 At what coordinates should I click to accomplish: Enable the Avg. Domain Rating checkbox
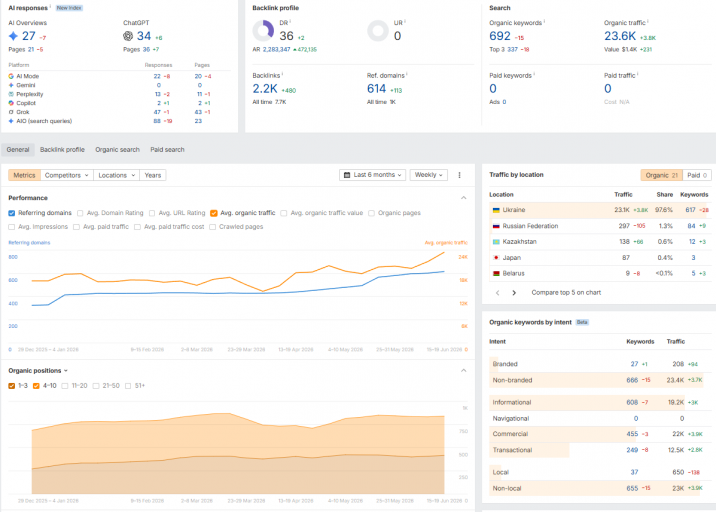pos(80,213)
